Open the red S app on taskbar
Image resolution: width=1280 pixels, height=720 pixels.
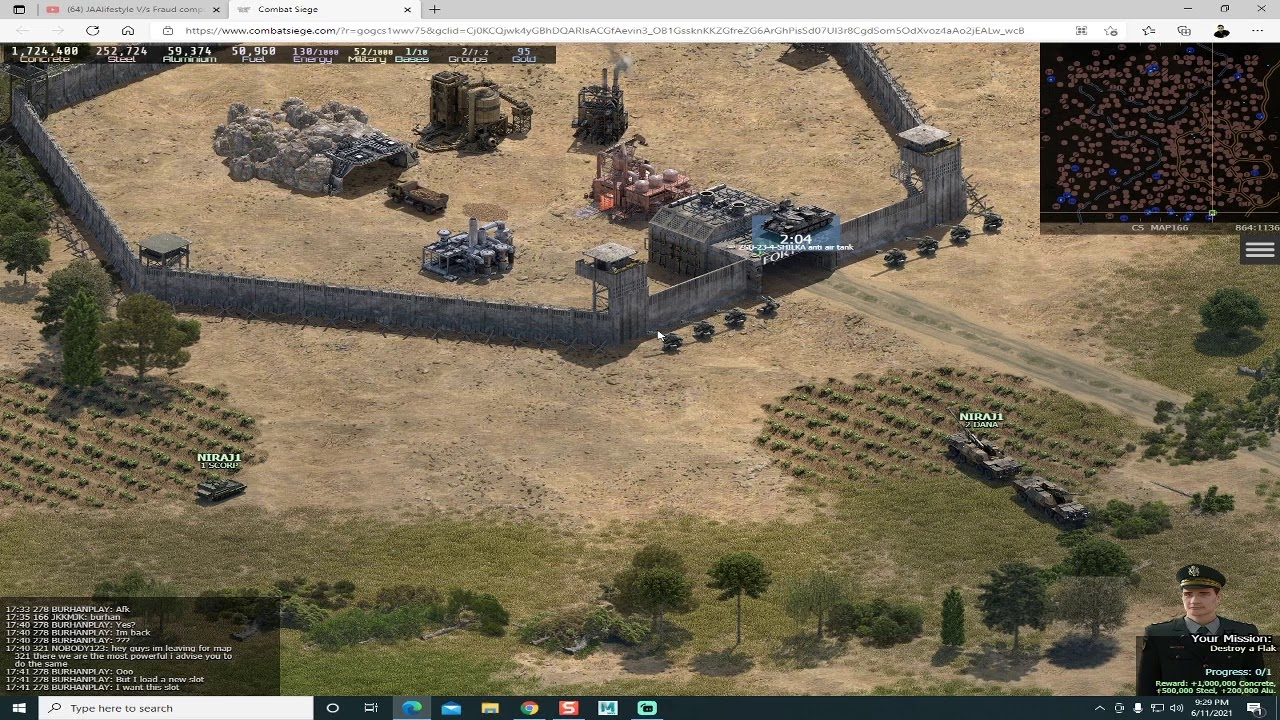pyautogui.click(x=568, y=708)
